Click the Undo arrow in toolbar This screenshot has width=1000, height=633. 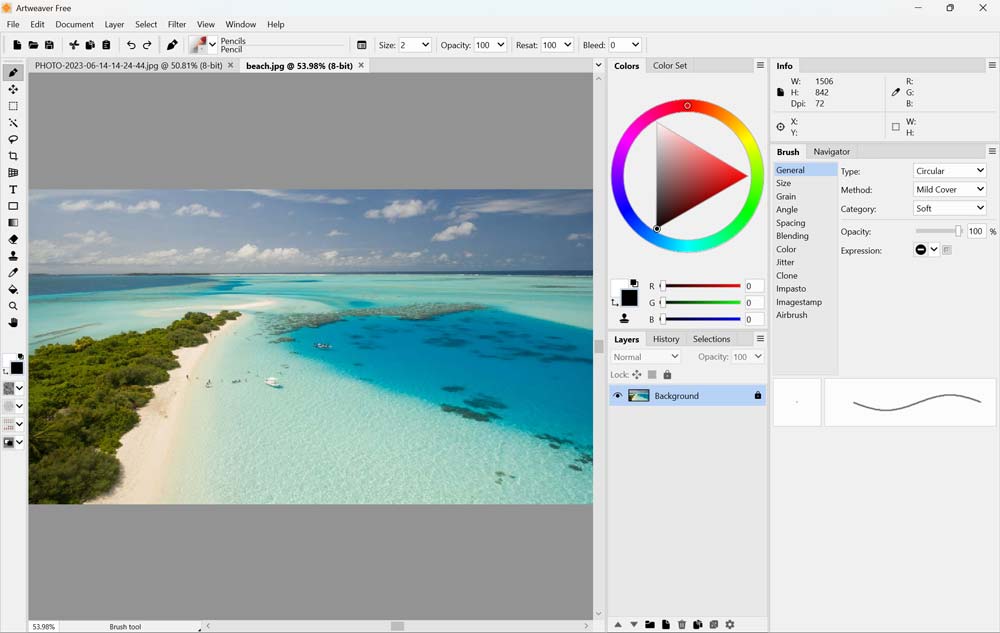131,45
